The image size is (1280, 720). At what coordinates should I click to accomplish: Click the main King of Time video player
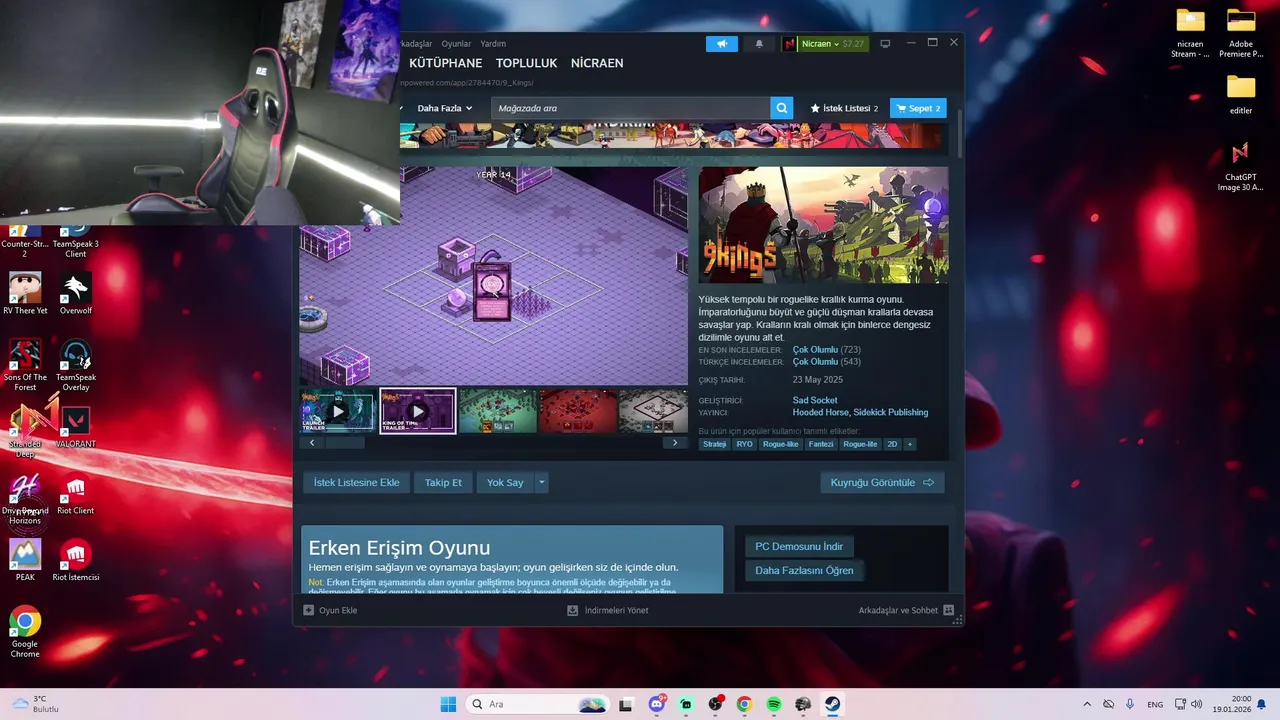click(x=494, y=275)
